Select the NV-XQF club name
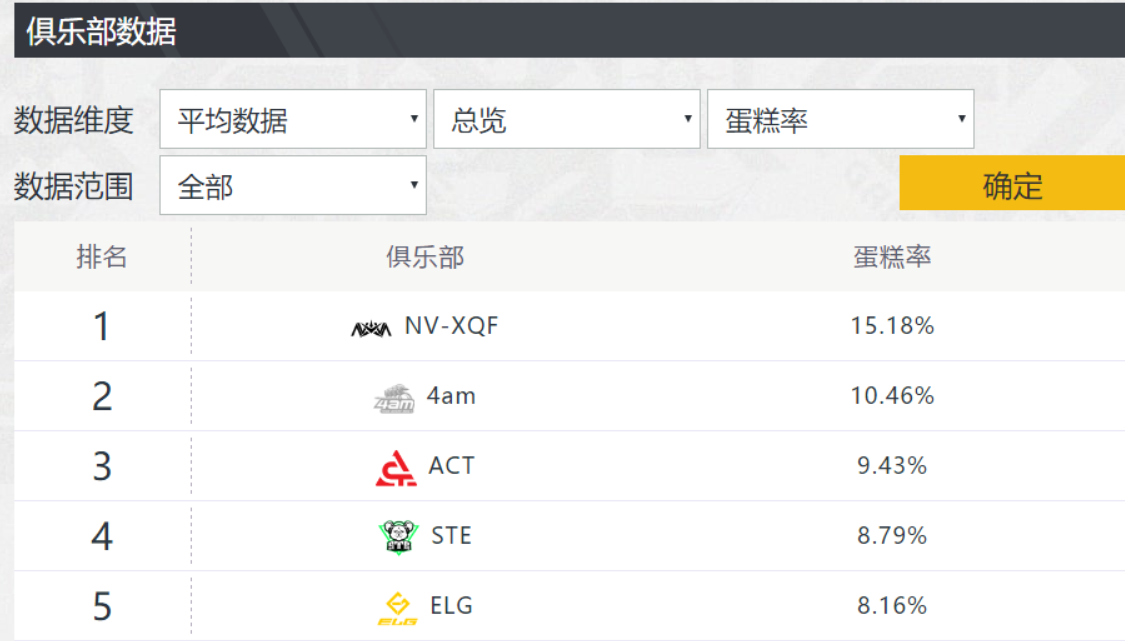Screen dimensions: 1125x641 click(x=451, y=326)
